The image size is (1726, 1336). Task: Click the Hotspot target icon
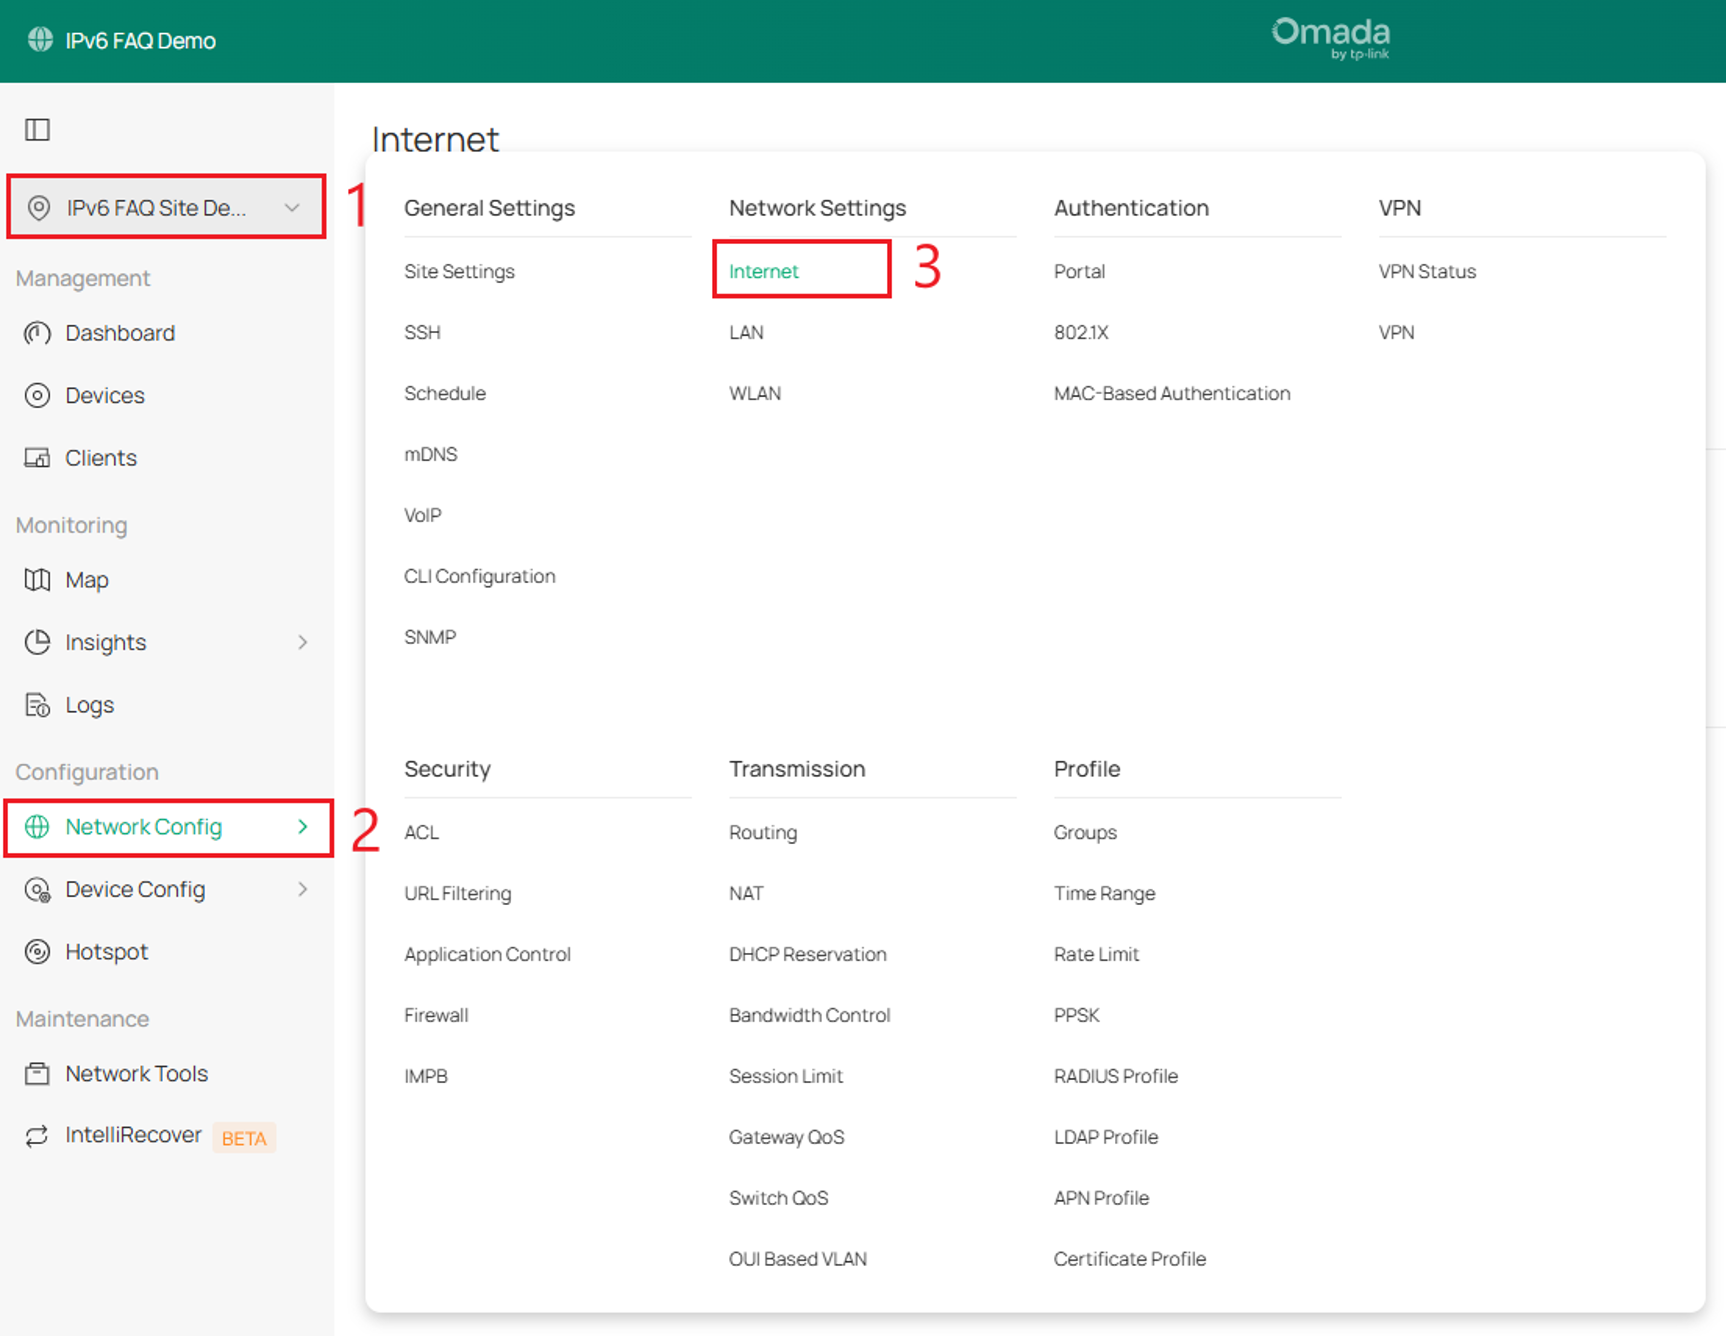point(37,952)
